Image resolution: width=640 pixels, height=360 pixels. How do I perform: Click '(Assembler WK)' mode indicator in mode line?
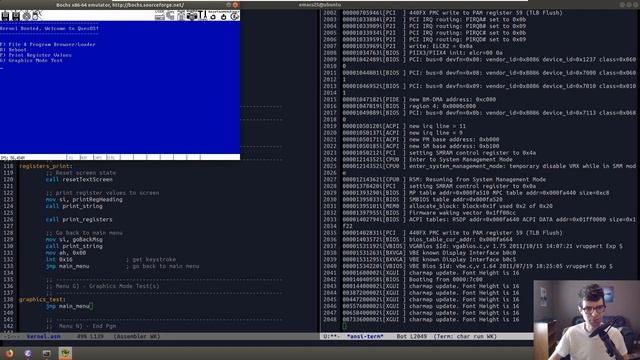point(137,337)
